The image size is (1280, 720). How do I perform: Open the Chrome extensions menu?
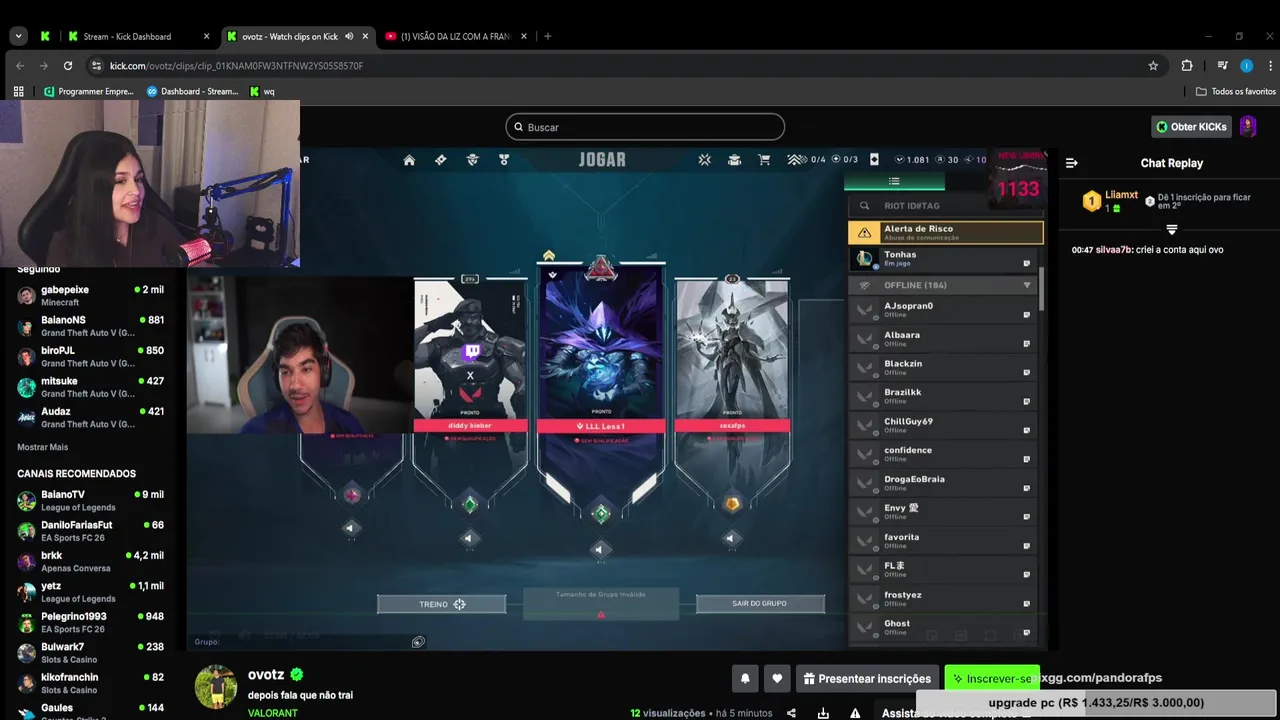pos(1187,66)
